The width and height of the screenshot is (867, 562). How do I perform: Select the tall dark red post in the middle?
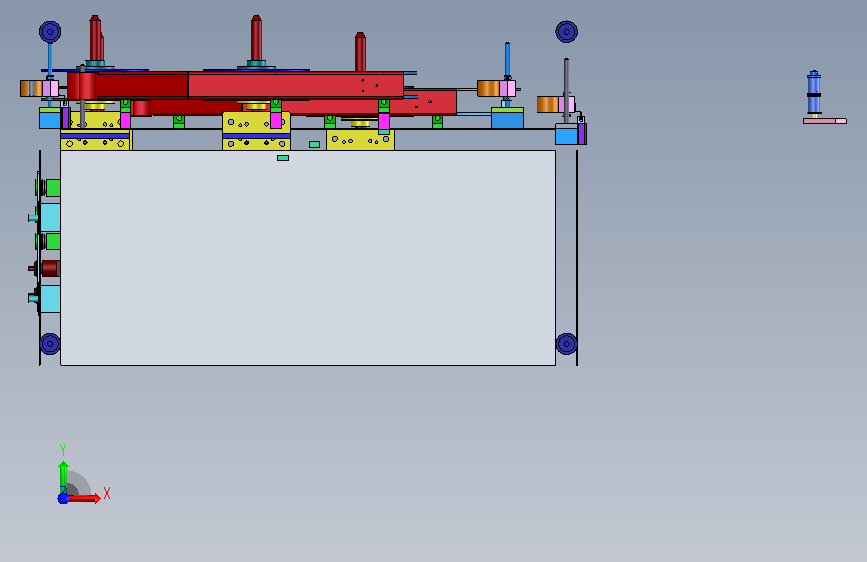tap(256, 38)
